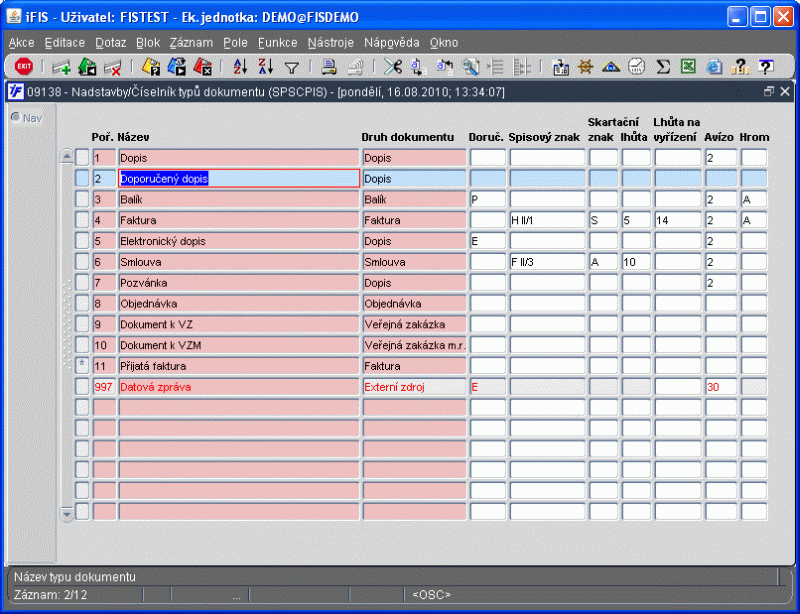The height and width of the screenshot is (614, 800).
Task: Click the pyramid-shaped toolbar icon
Action: 611,67
